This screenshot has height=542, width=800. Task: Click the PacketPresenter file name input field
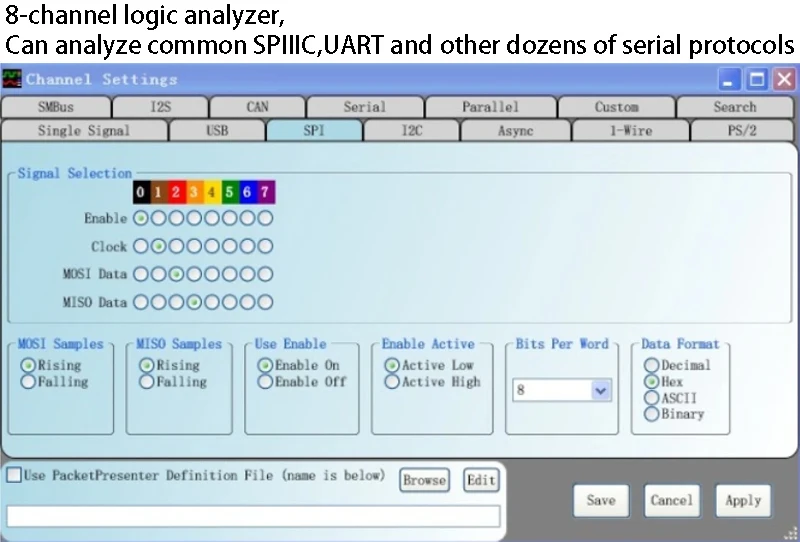click(x=253, y=516)
